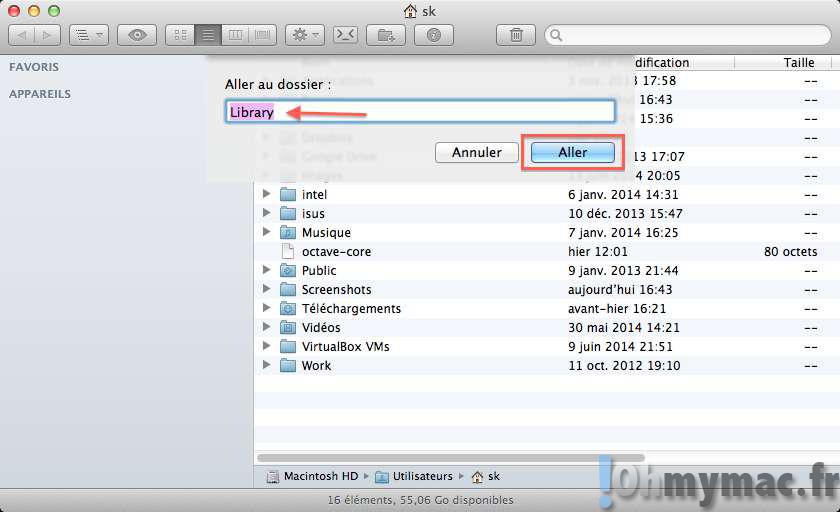
Task: Click the help question mark icon
Action: [x=433, y=35]
